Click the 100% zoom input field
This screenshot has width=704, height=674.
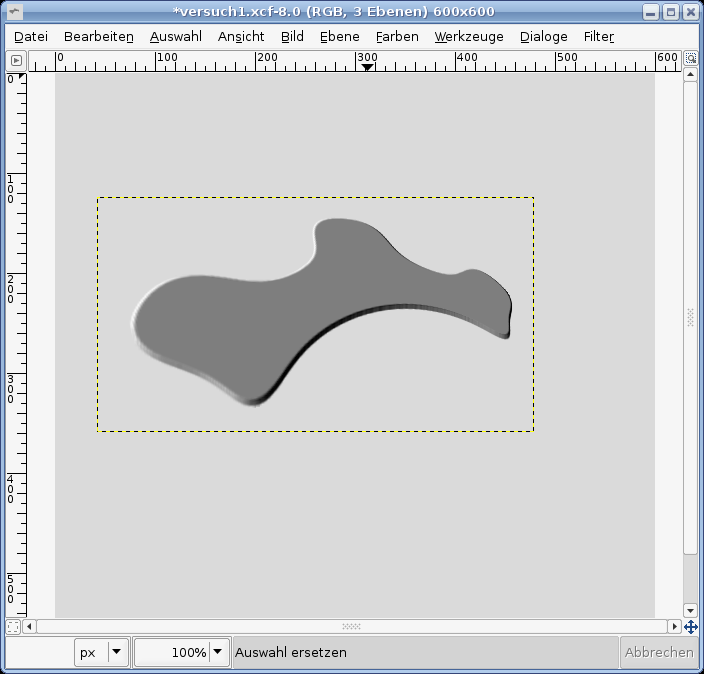pos(172,652)
